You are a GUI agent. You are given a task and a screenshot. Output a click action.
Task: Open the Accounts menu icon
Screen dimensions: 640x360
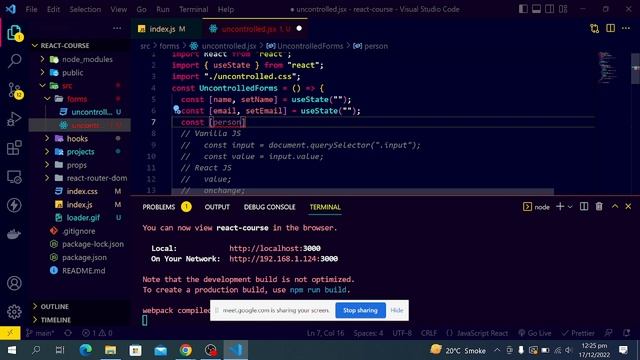(x=14, y=283)
